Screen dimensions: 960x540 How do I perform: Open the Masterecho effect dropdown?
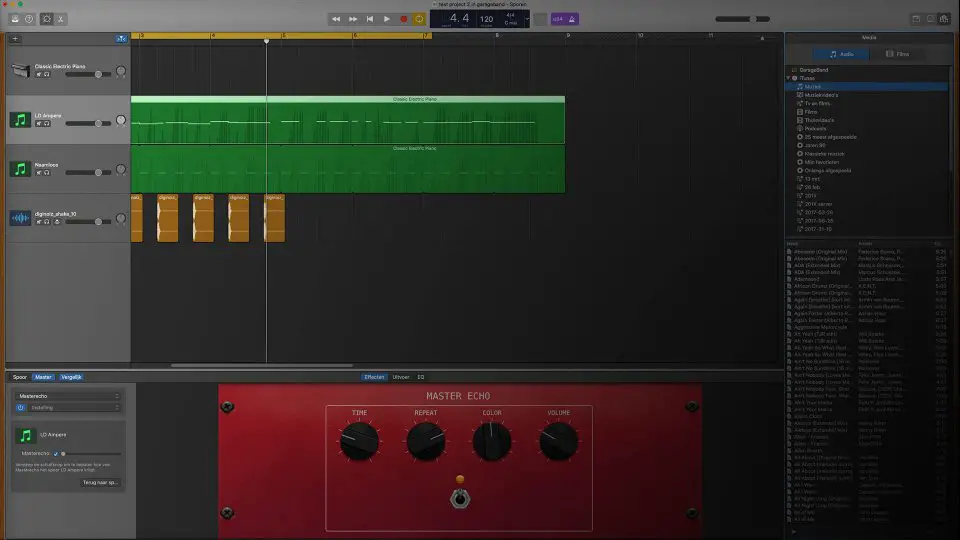click(x=69, y=396)
